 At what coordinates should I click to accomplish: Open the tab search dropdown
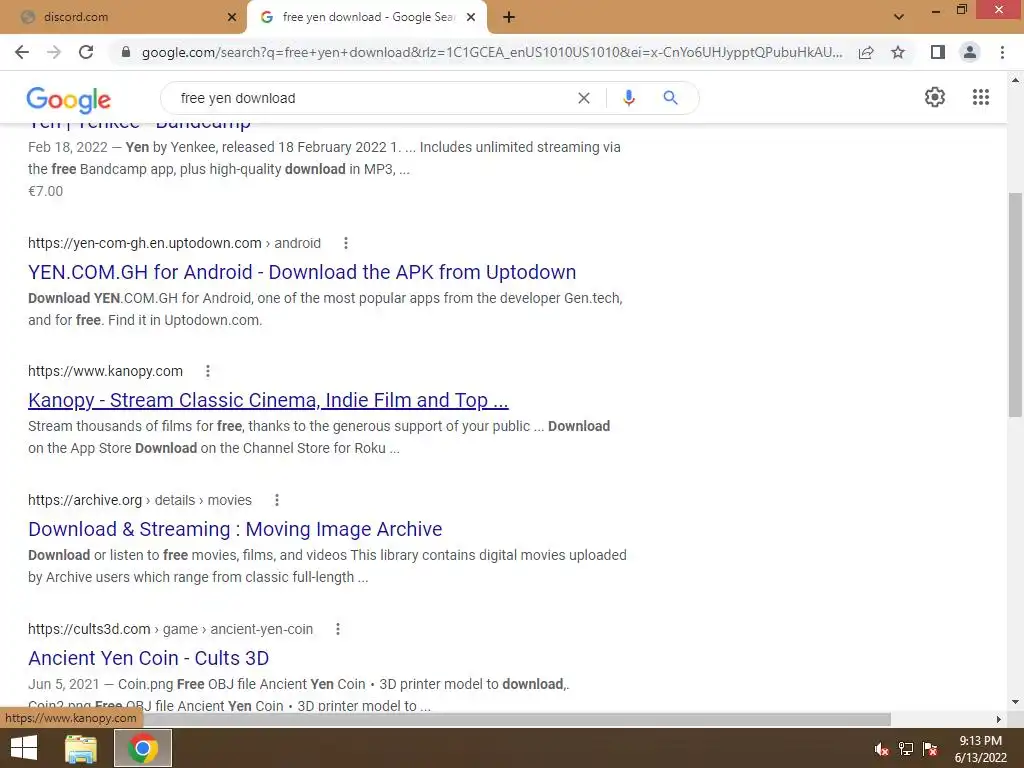899,17
